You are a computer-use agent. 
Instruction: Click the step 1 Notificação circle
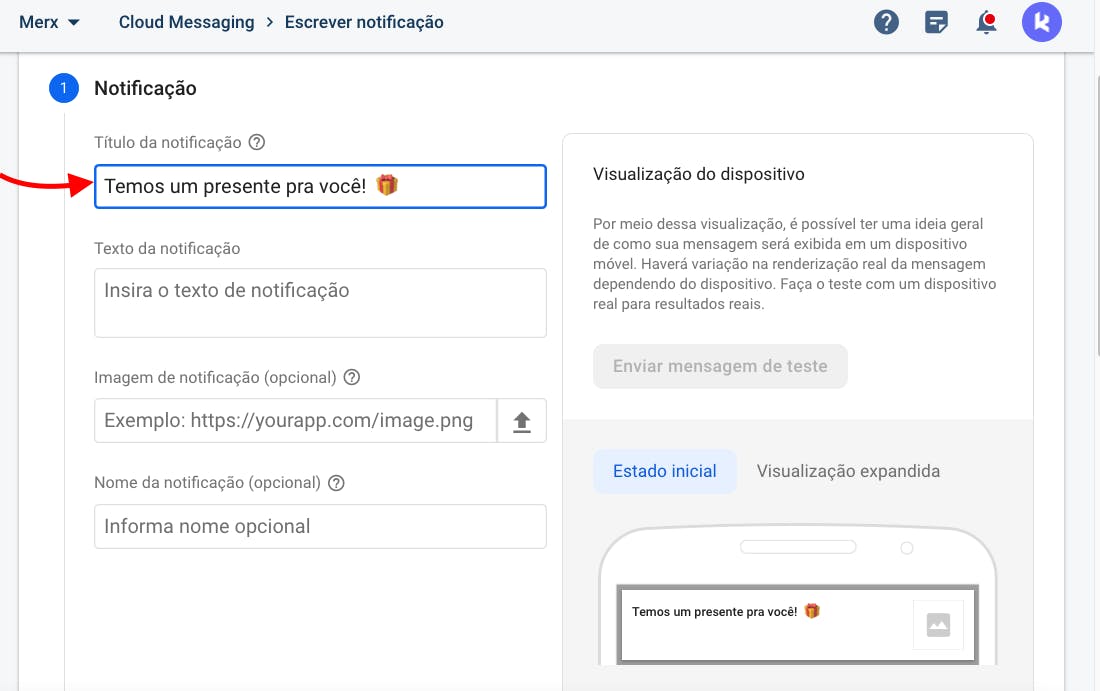(63, 88)
